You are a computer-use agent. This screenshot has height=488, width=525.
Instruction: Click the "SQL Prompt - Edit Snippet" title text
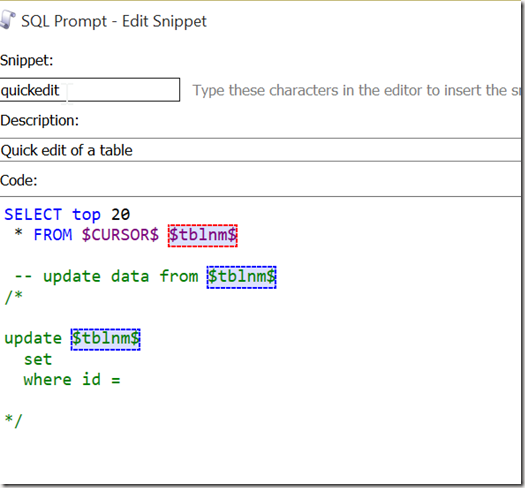(x=114, y=21)
